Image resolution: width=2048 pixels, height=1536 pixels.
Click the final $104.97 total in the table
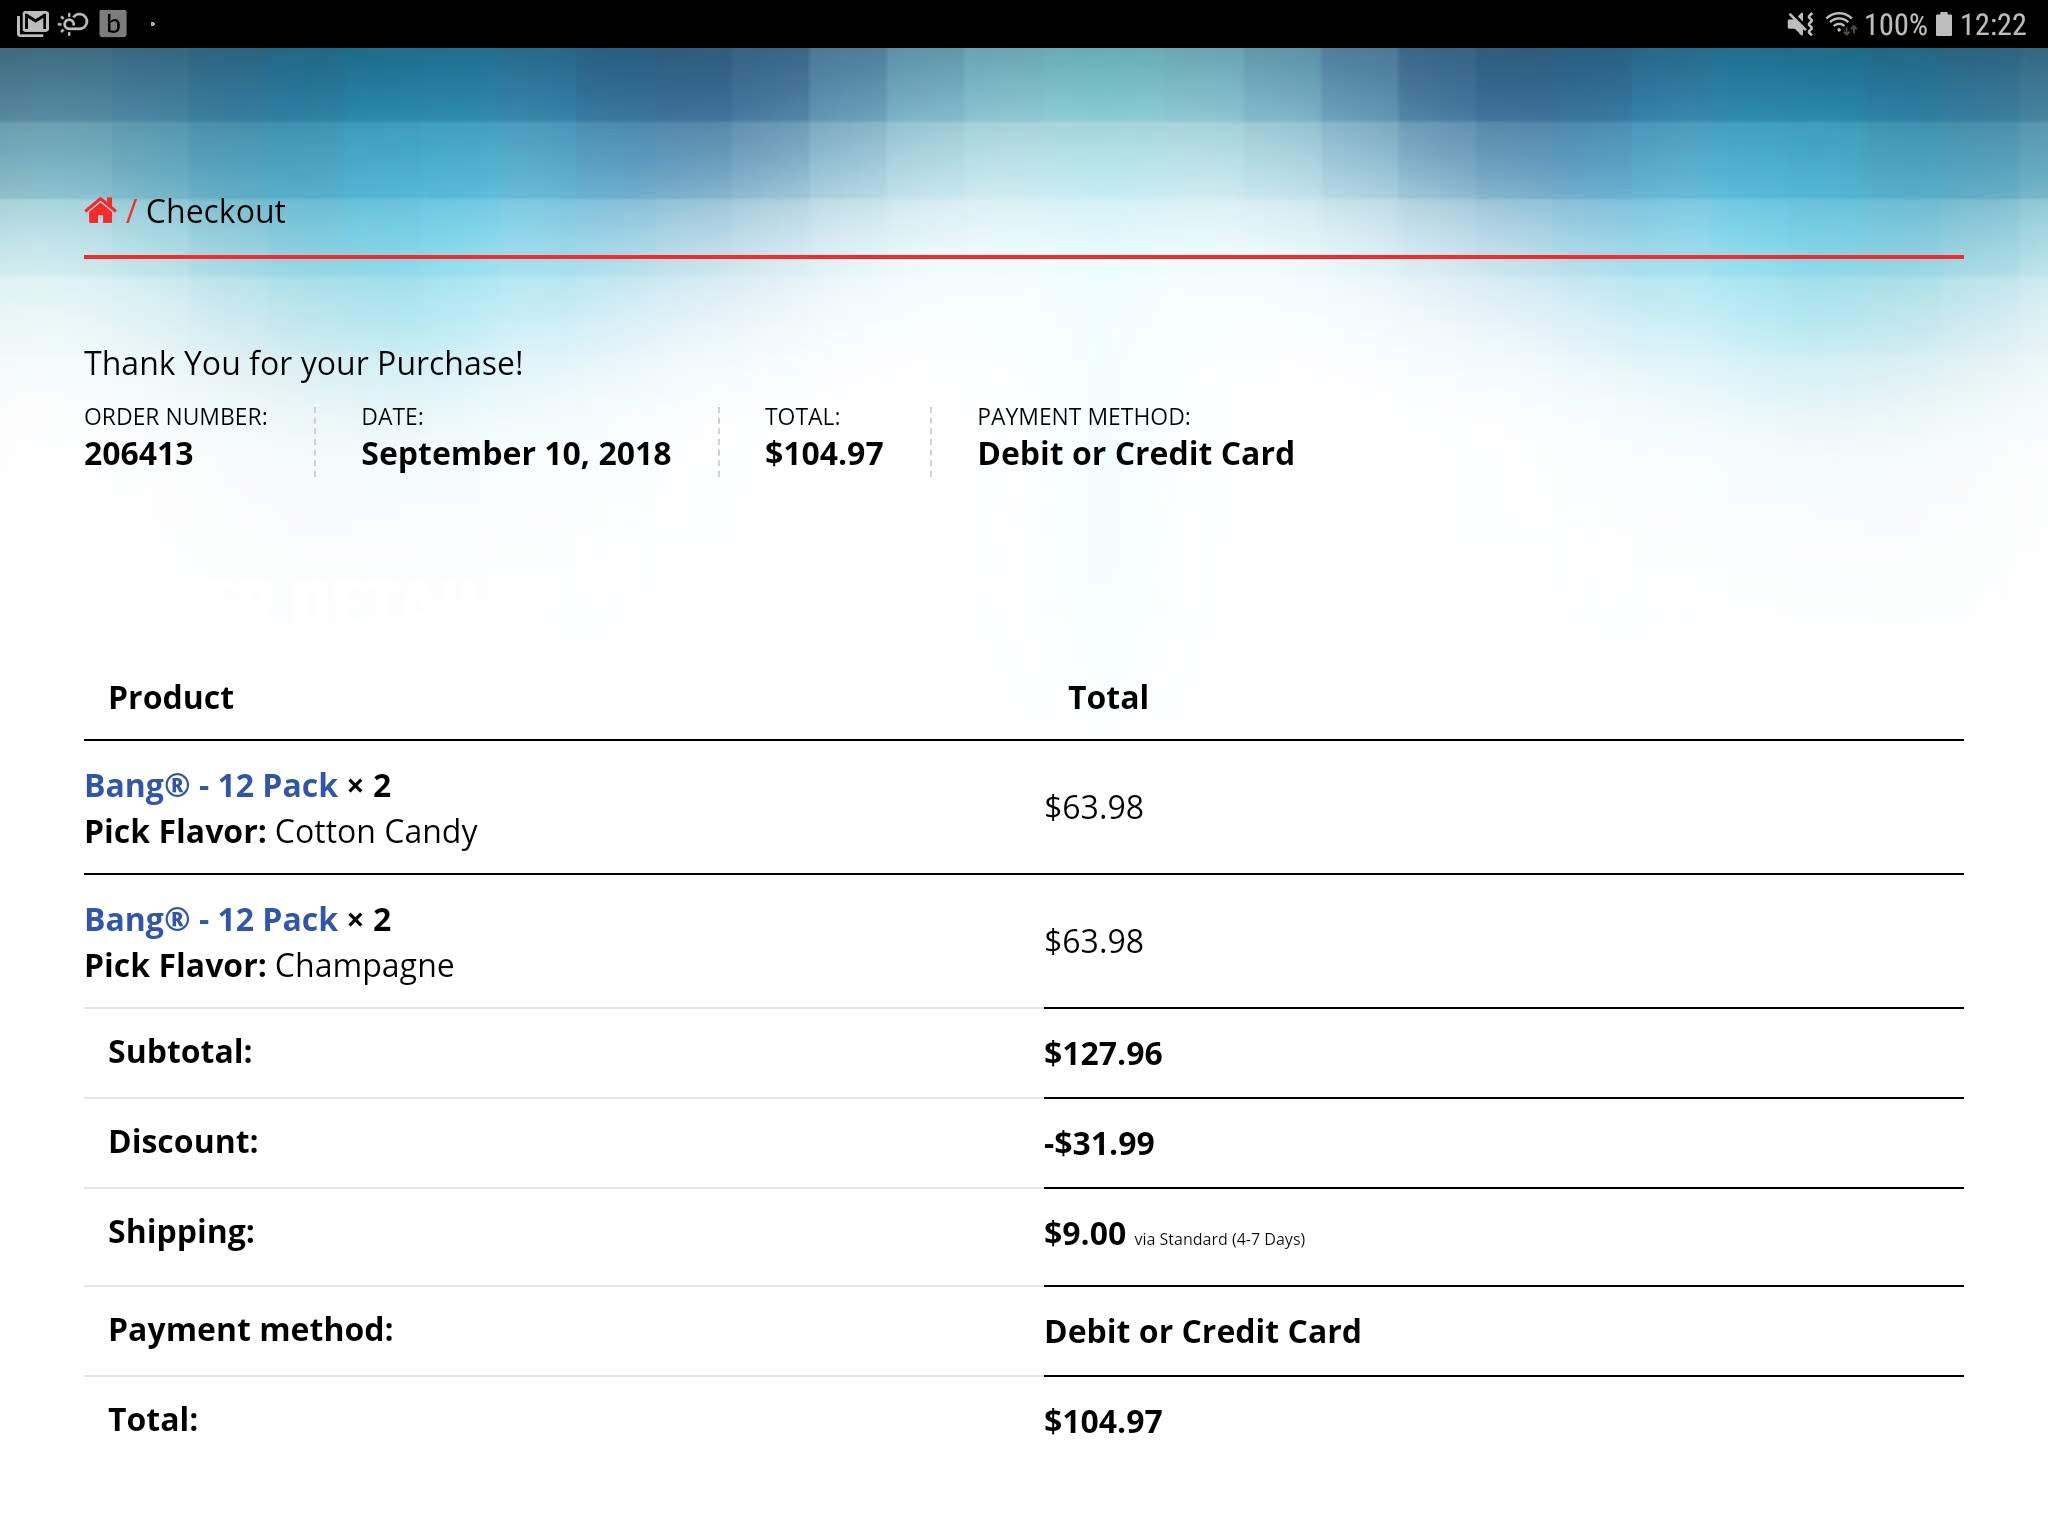(x=1102, y=1421)
